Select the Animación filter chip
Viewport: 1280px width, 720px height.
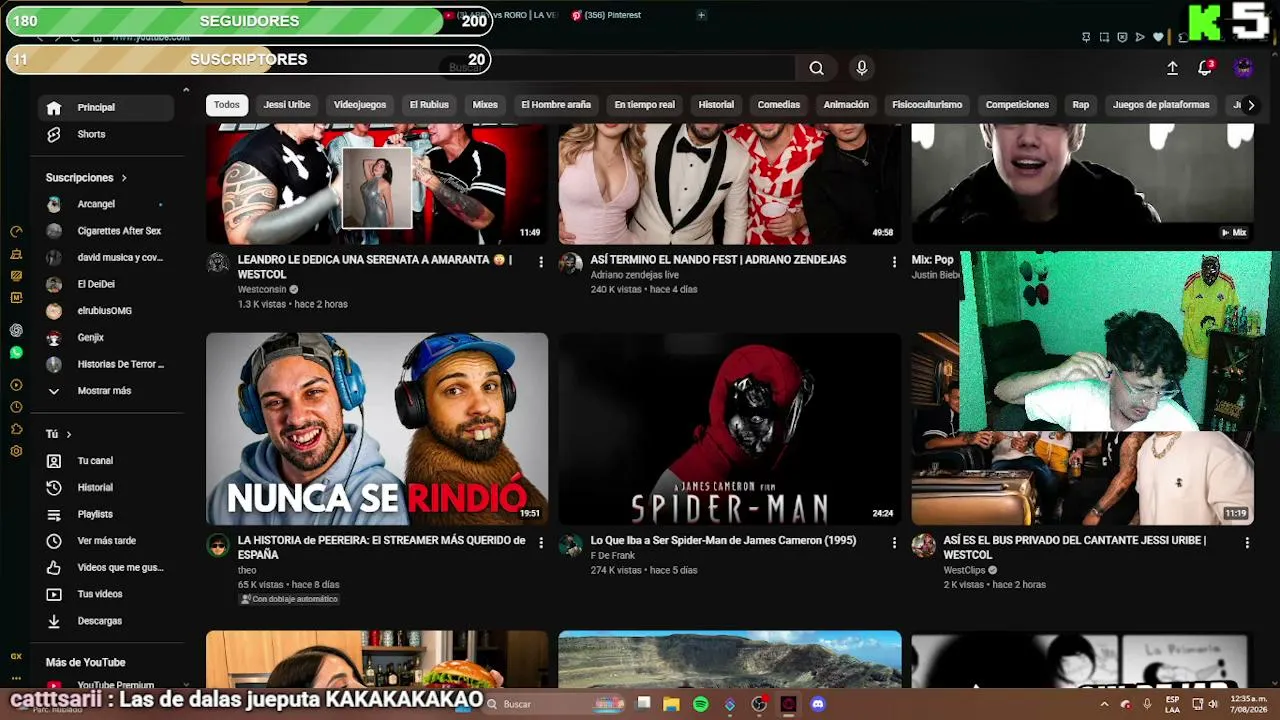846,105
